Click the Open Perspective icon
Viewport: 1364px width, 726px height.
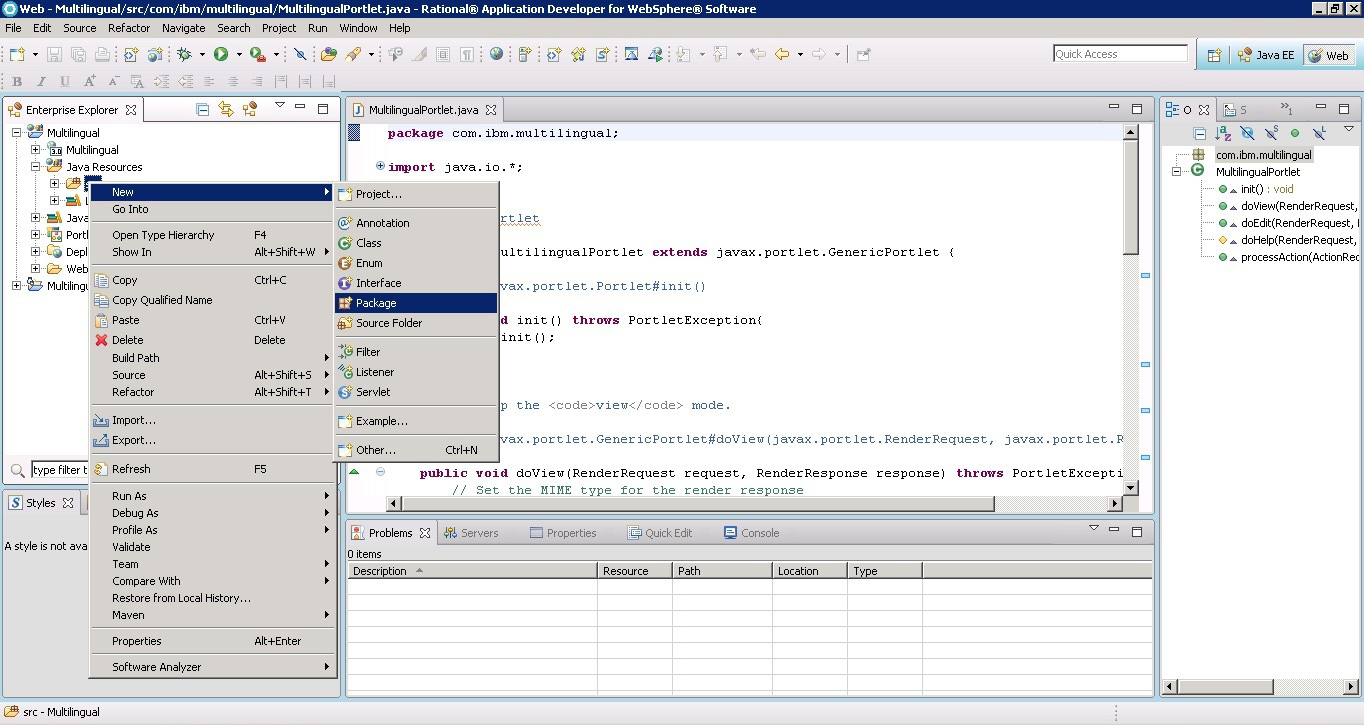[x=1214, y=55]
